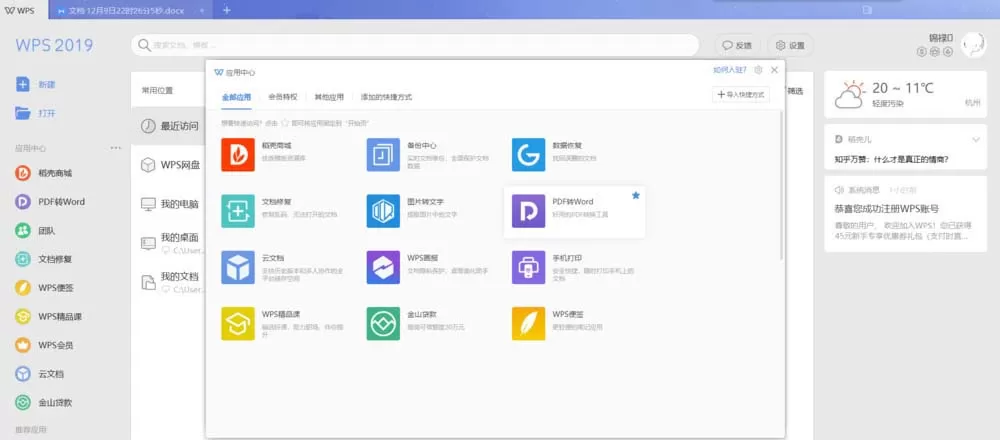Screen dimensions: 1000x440
Task: Open PDF转Word tile in App Center dialog
Action: pyautogui.click(x=574, y=212)
